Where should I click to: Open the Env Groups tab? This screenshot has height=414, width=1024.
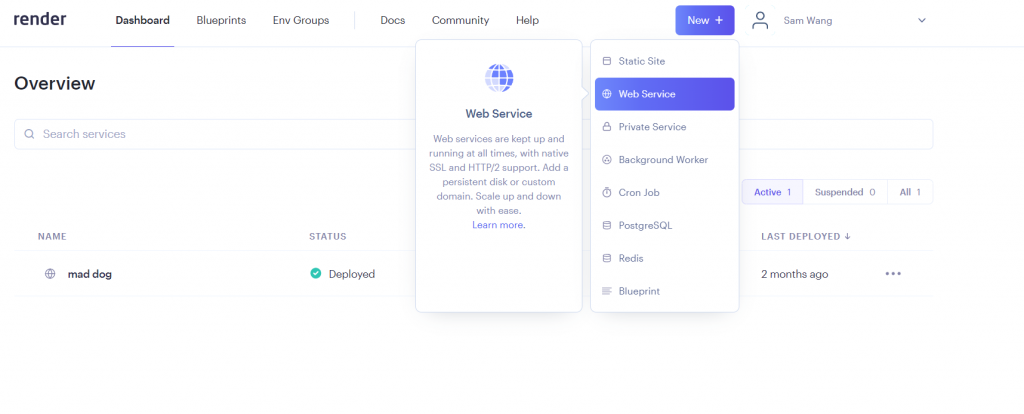(301, 20)
